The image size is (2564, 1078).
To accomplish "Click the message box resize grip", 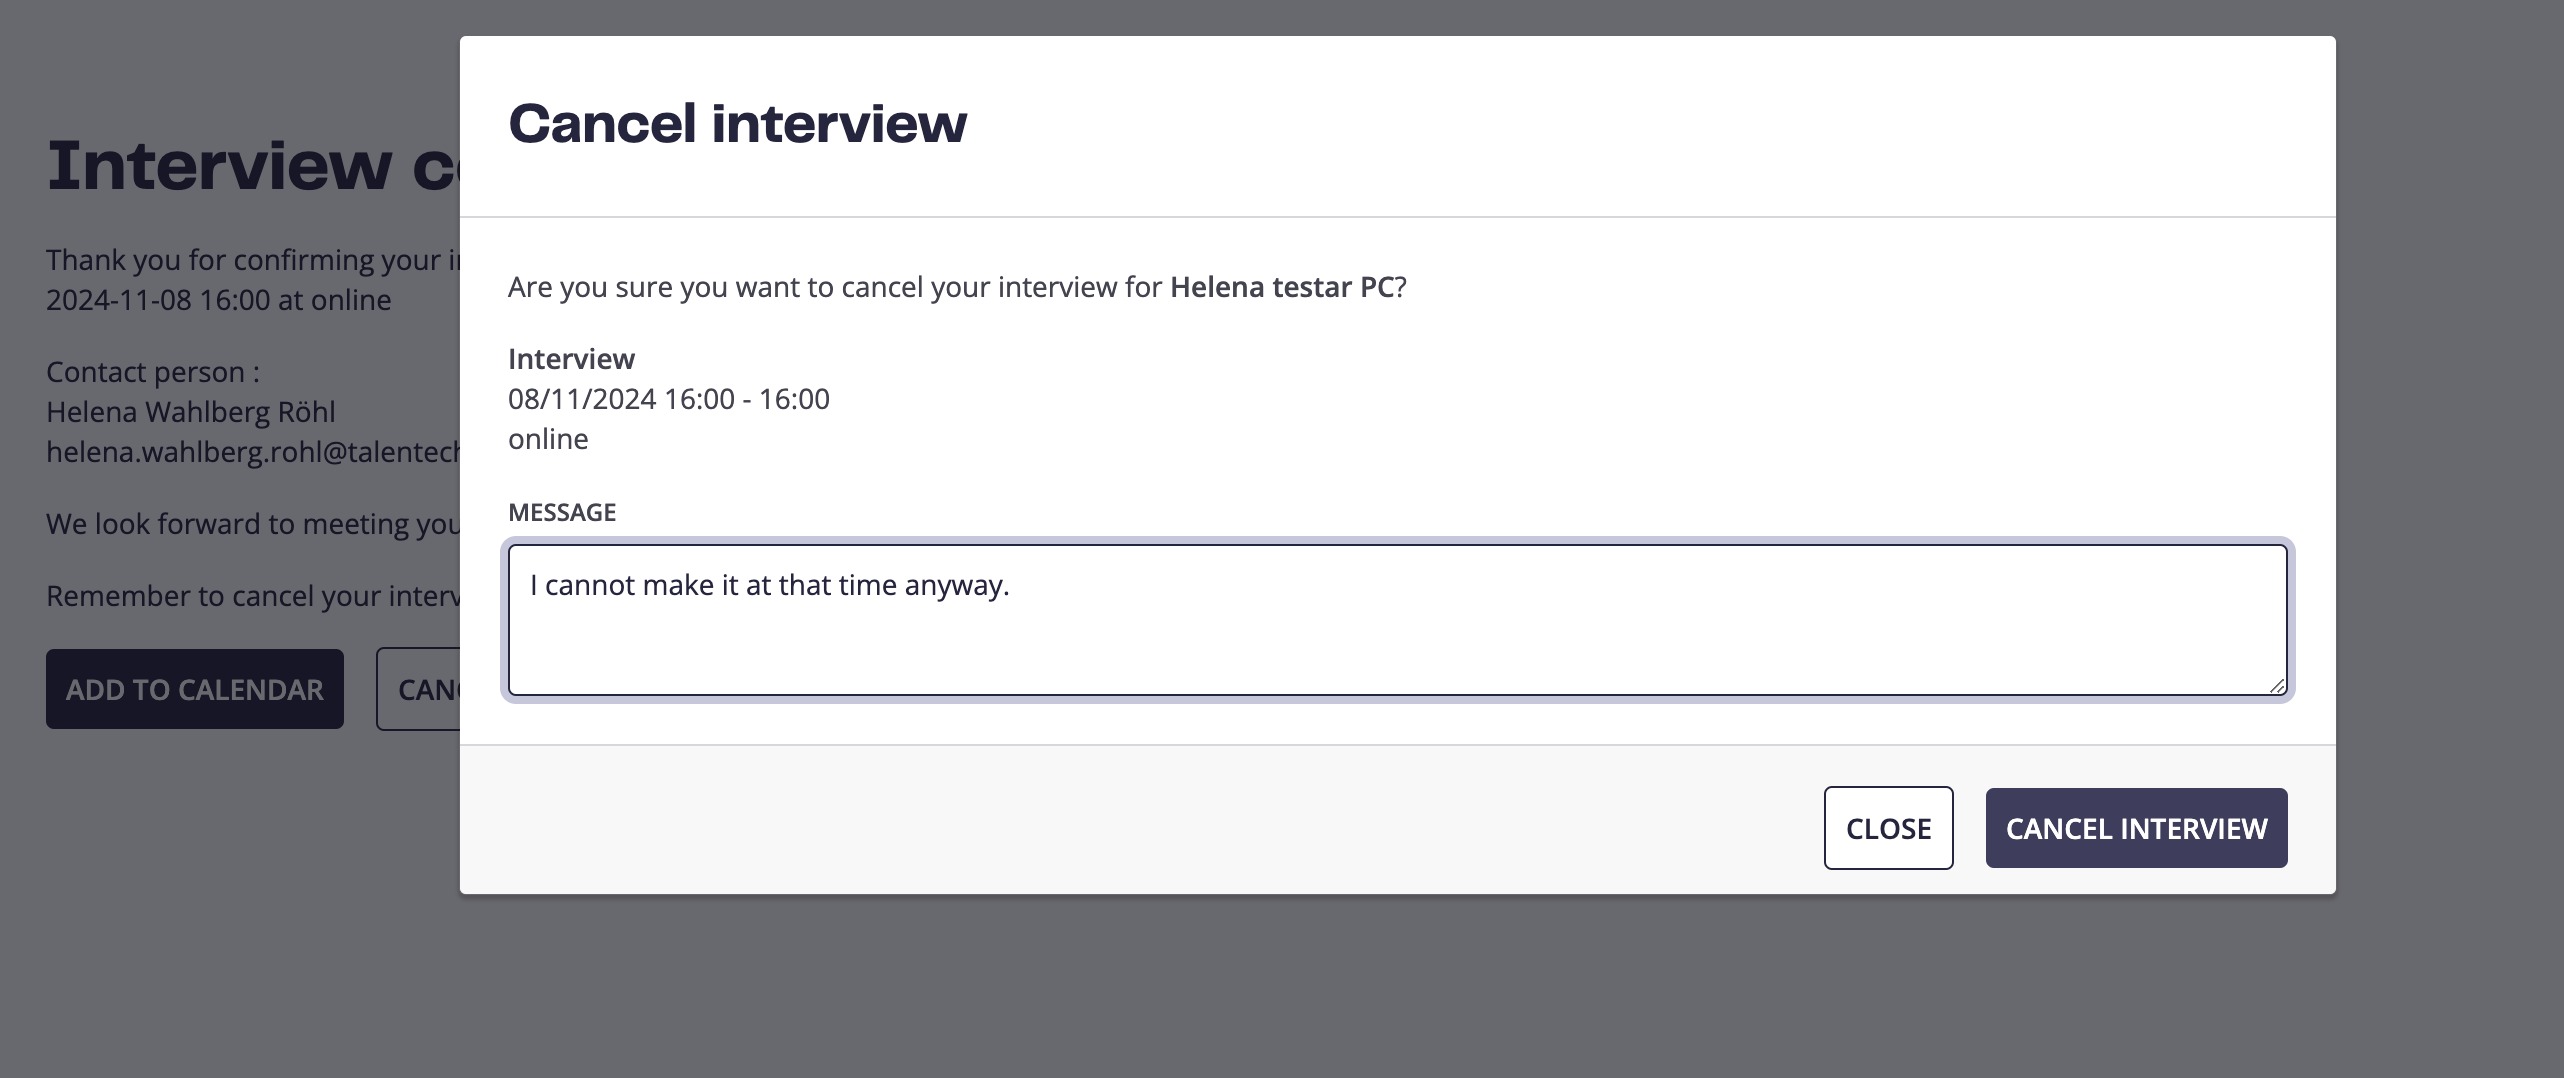I will 2277,685.
